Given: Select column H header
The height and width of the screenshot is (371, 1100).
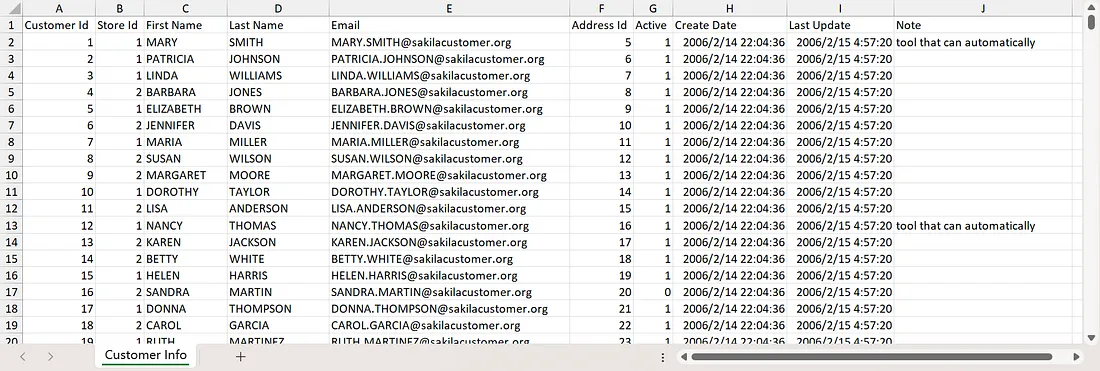Looking at the screenshot, I should (x=730, y=8).
